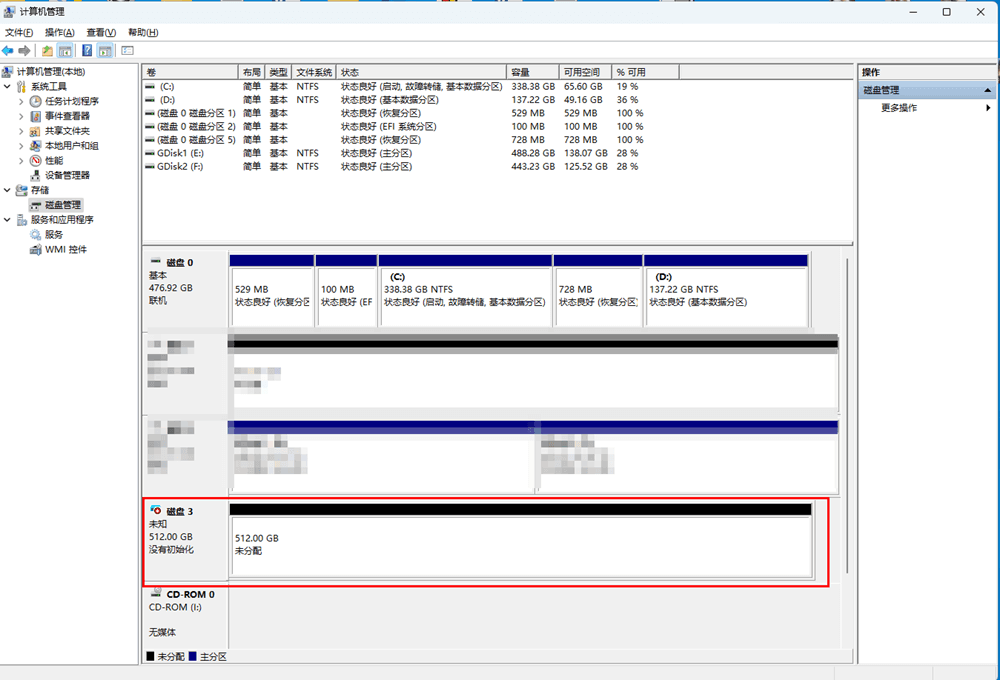Viewport: 1000px width, 680px height.
Task: Select 设备管理器 in the left tree
Action: [67, 175]
